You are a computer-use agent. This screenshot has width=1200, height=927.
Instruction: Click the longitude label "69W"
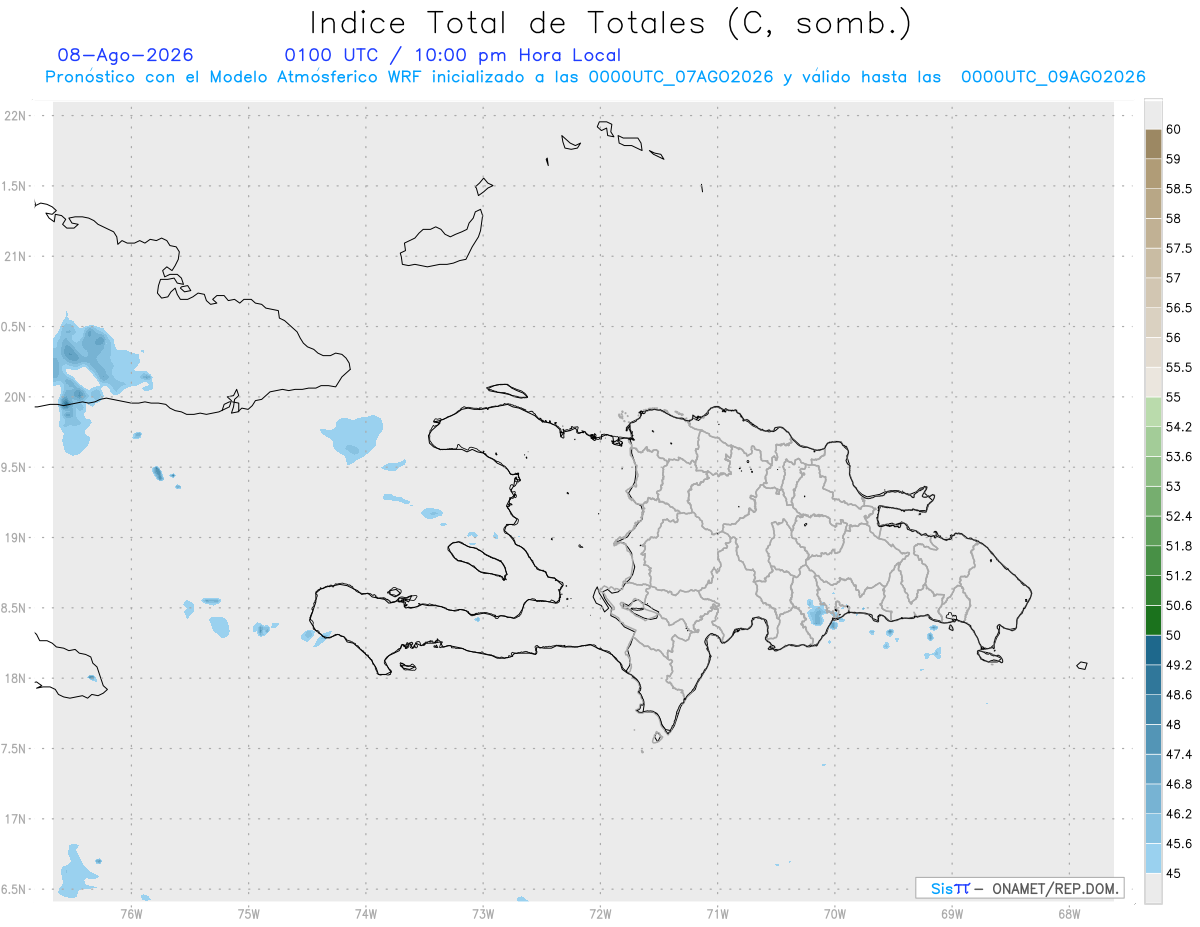pyautogui.click(x=952, y=913)
